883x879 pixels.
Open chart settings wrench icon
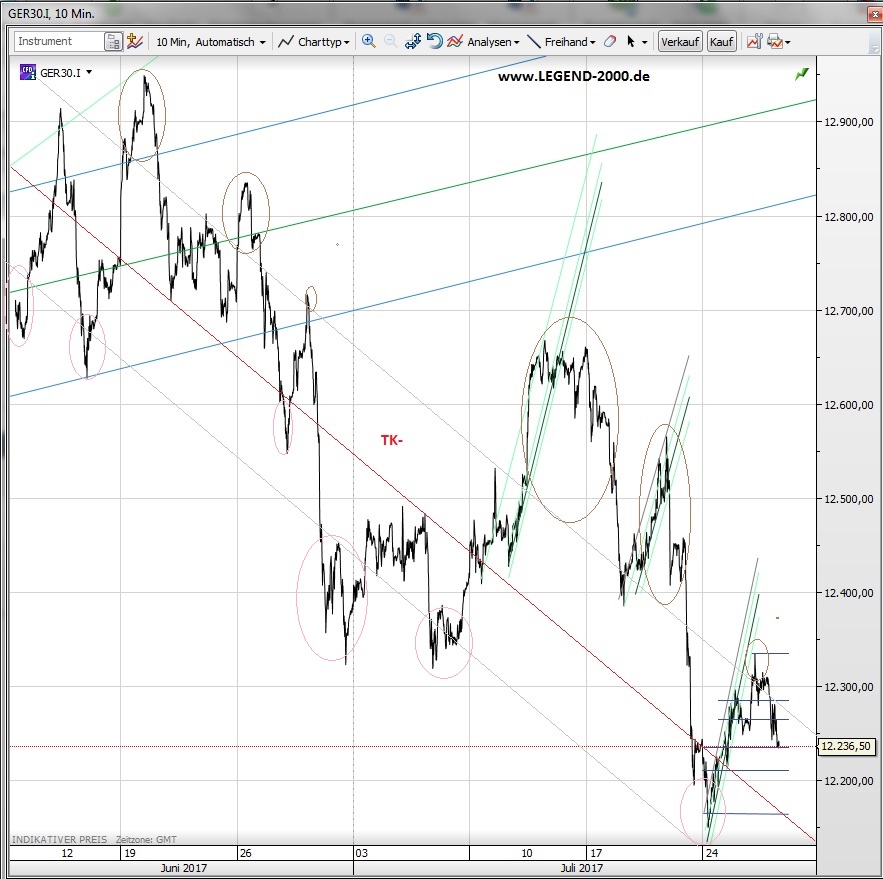tap(751, 41)
